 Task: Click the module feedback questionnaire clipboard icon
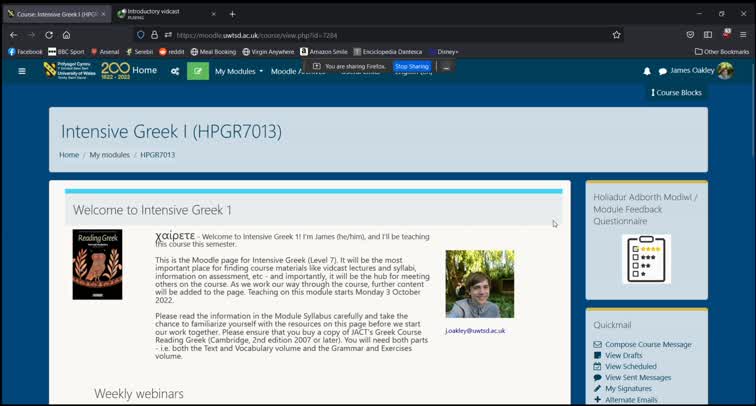(646, 259)
